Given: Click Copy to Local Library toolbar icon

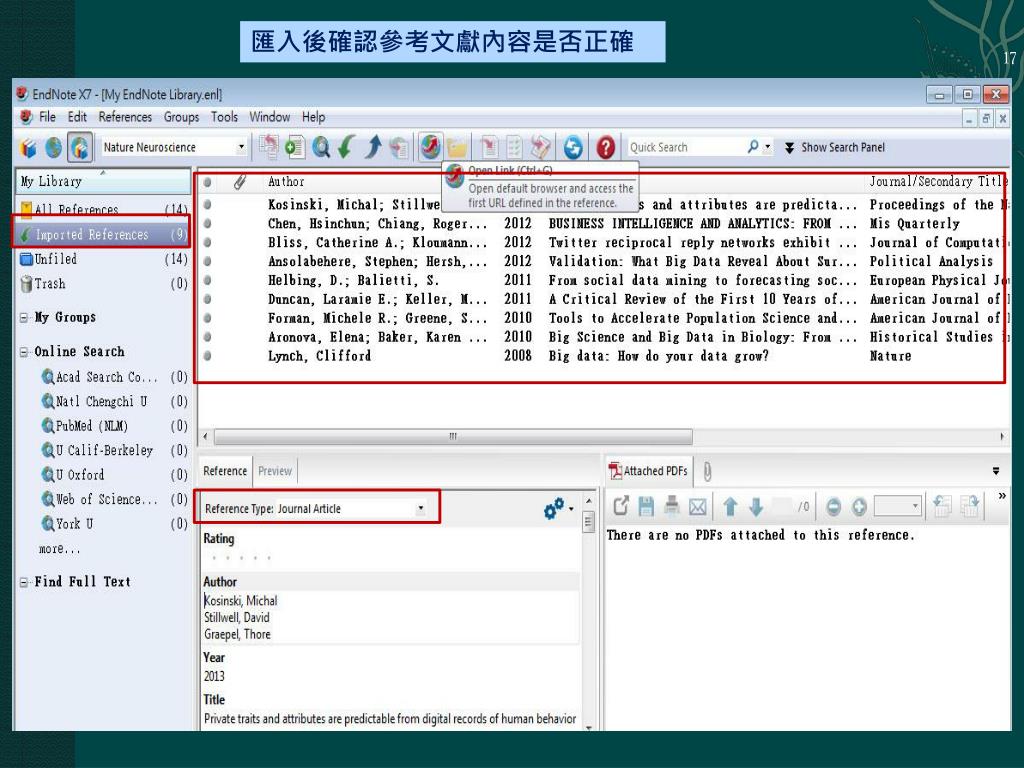Looking at the screenshot, I should (x=268, y=147).
